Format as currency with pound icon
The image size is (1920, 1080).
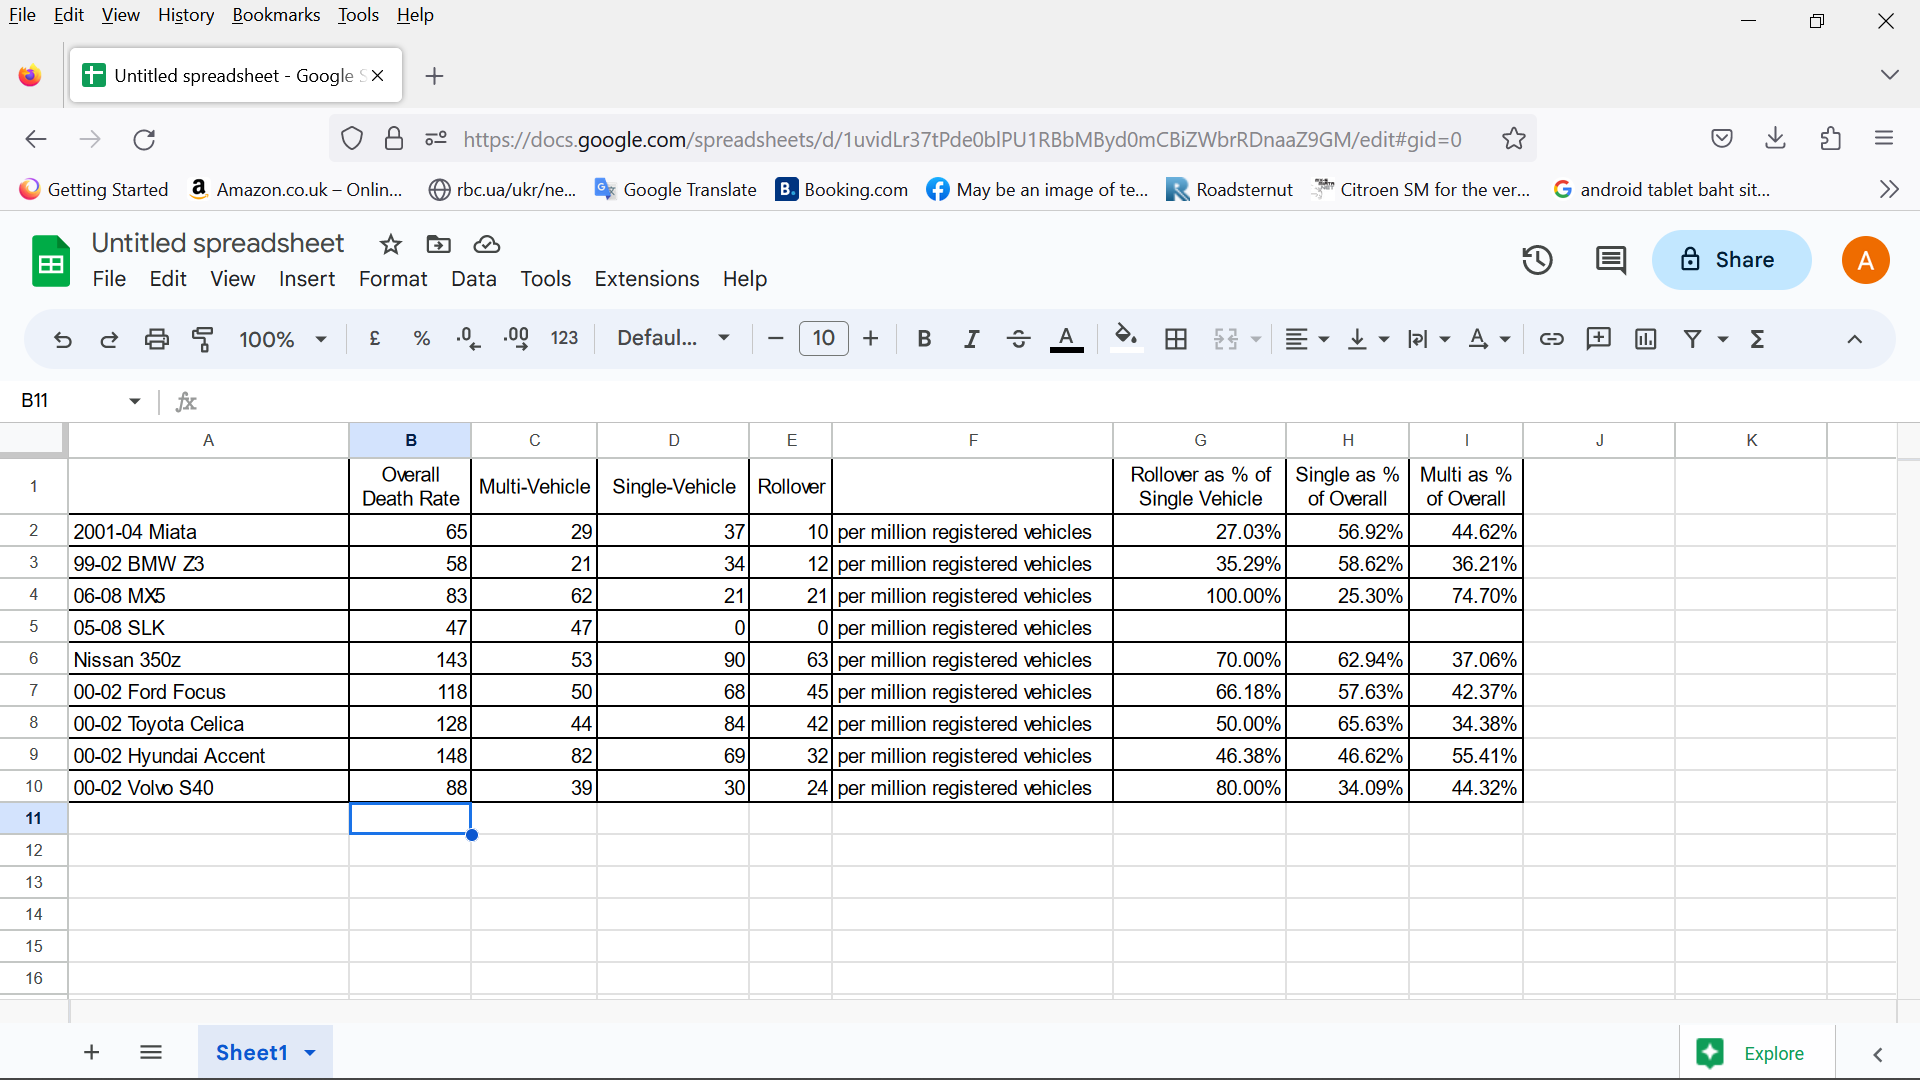375,339
